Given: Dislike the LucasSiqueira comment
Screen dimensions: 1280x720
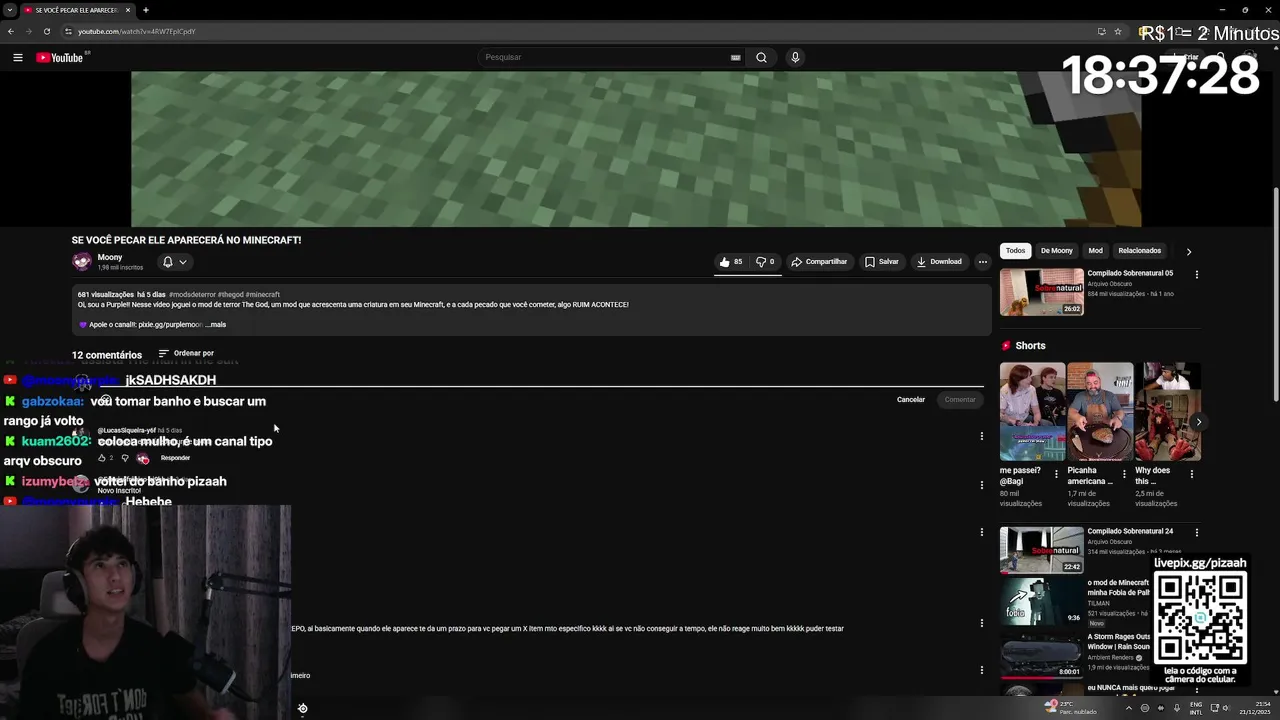Looking at the screenshot, I should tap(125, 458).
